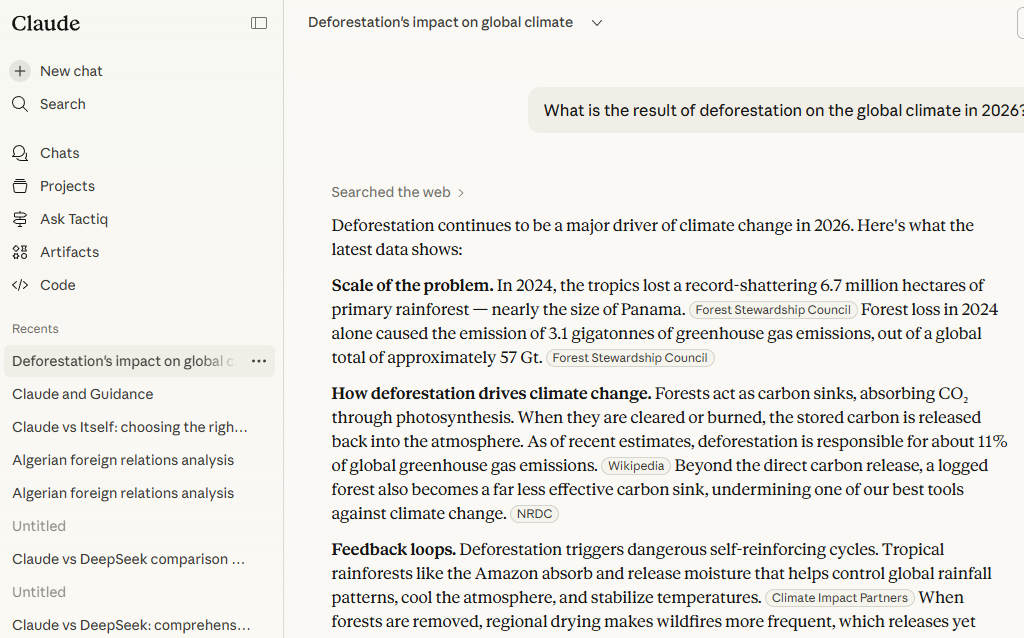Click the How deforestation drives climate change heading
This screenshot has width=1024, height=638.
click(x=491, y=393)
